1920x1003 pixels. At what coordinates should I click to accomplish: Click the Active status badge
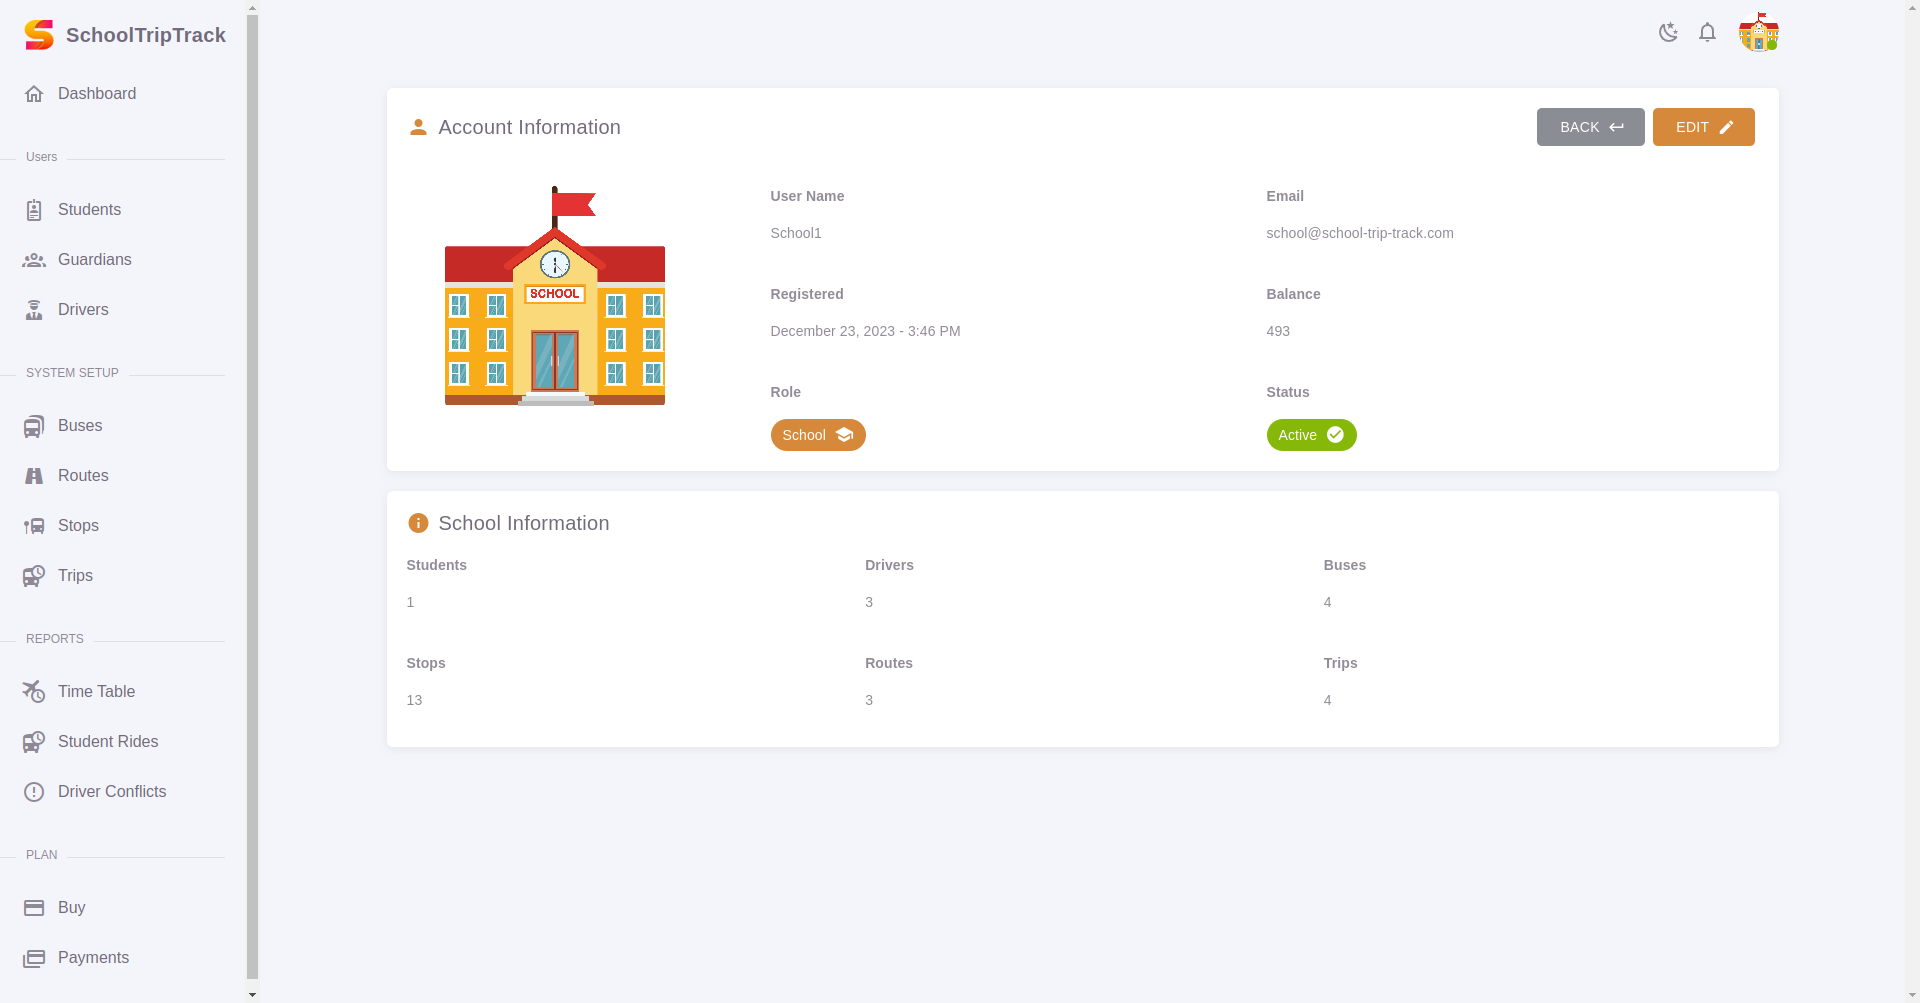pos(1311,435)
